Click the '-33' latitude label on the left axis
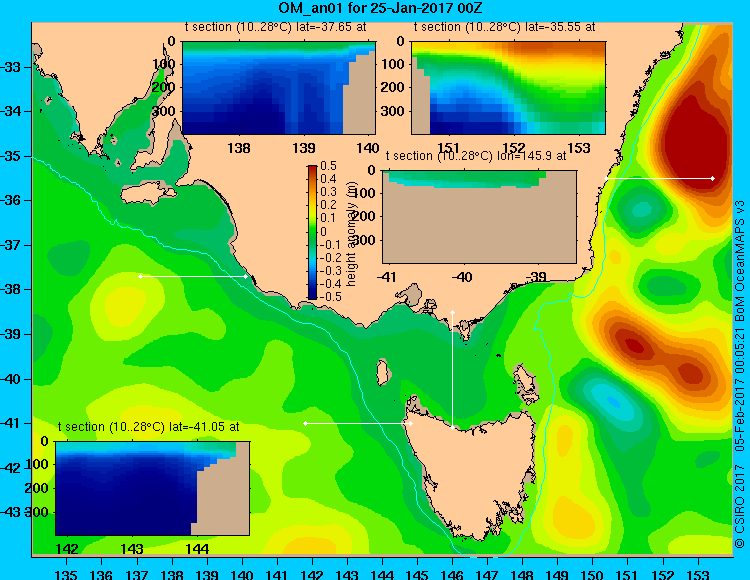Screen dimensions: 750x580 click(10, 66)
